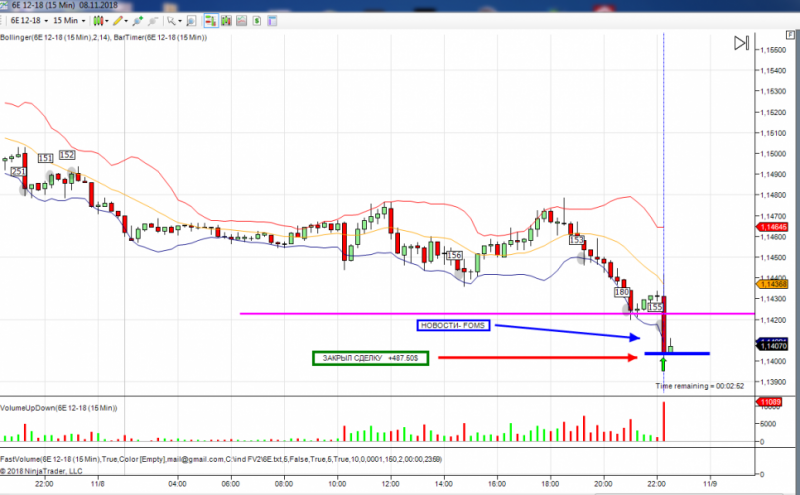Image resolution: width=800 pixels, height=495 pixels.
Task: Click the VolumeUpDown indicator label
Action: 59,408
